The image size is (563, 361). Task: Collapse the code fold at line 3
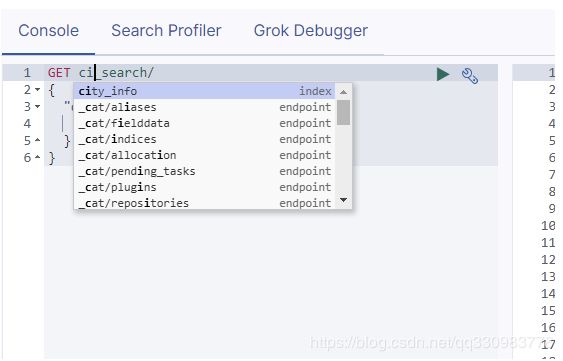(x=37, y=107)
